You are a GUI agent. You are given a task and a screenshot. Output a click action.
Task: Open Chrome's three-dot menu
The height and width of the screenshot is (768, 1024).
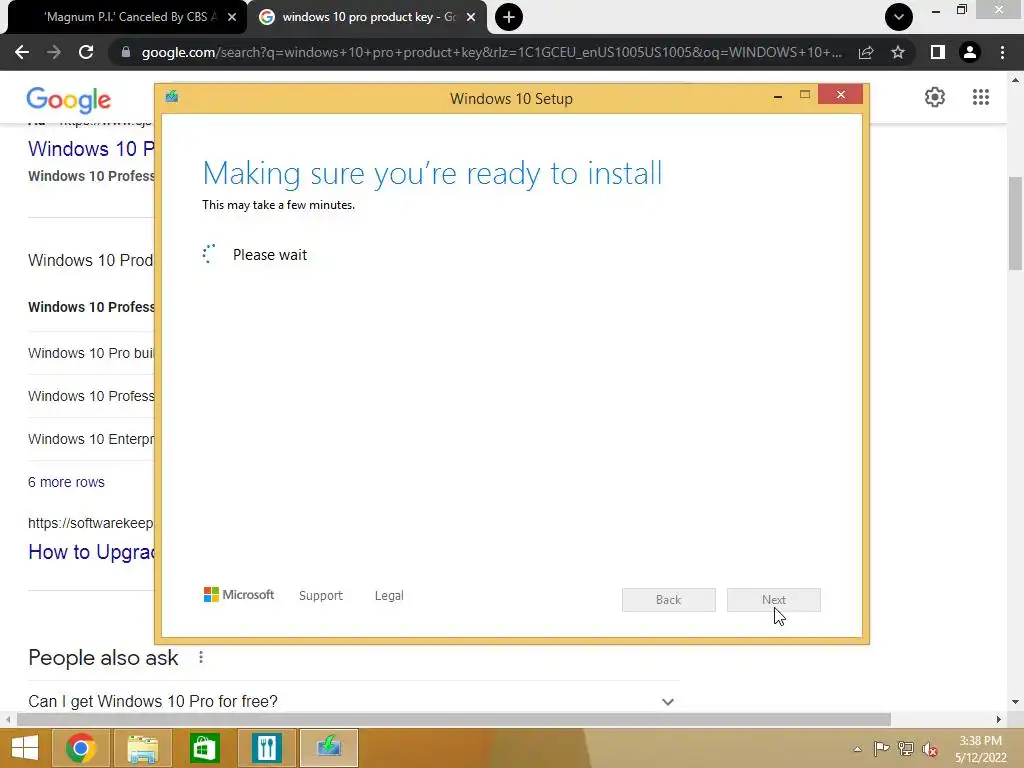[1002, 52]
